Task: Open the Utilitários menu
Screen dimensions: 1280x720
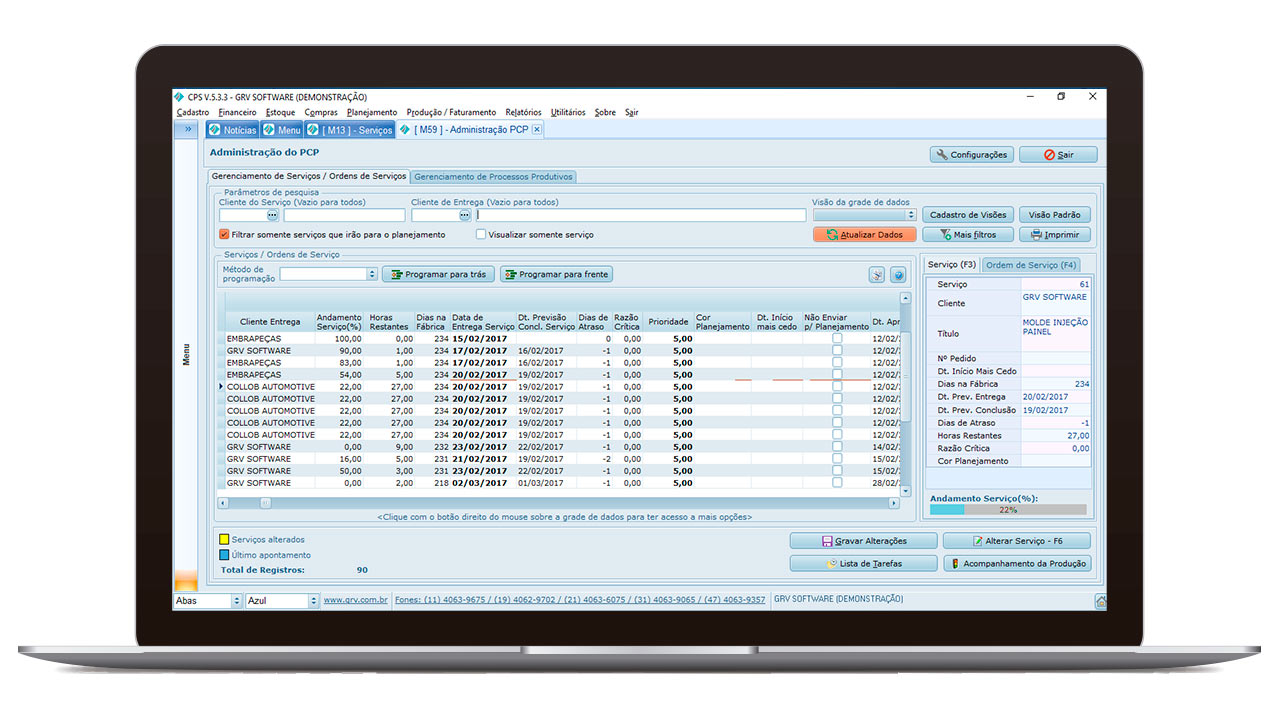Action: point(568,113)
